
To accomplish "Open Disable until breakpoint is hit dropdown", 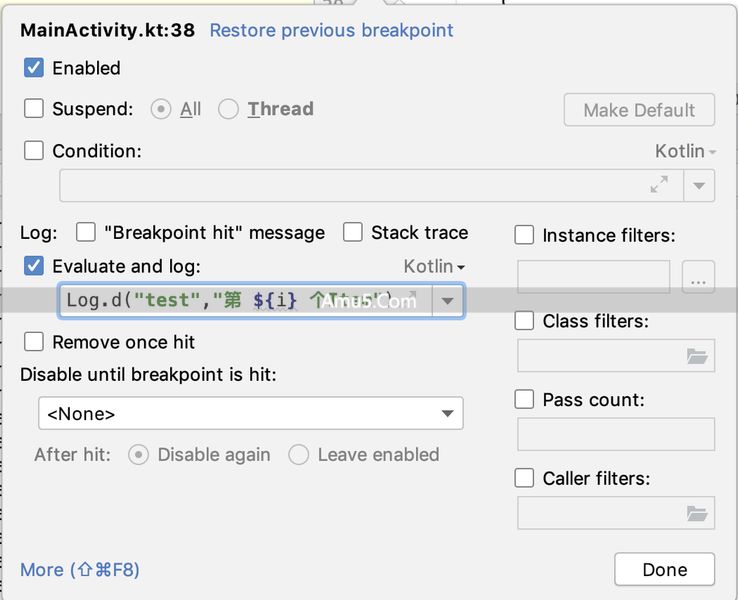I will 251,413.
